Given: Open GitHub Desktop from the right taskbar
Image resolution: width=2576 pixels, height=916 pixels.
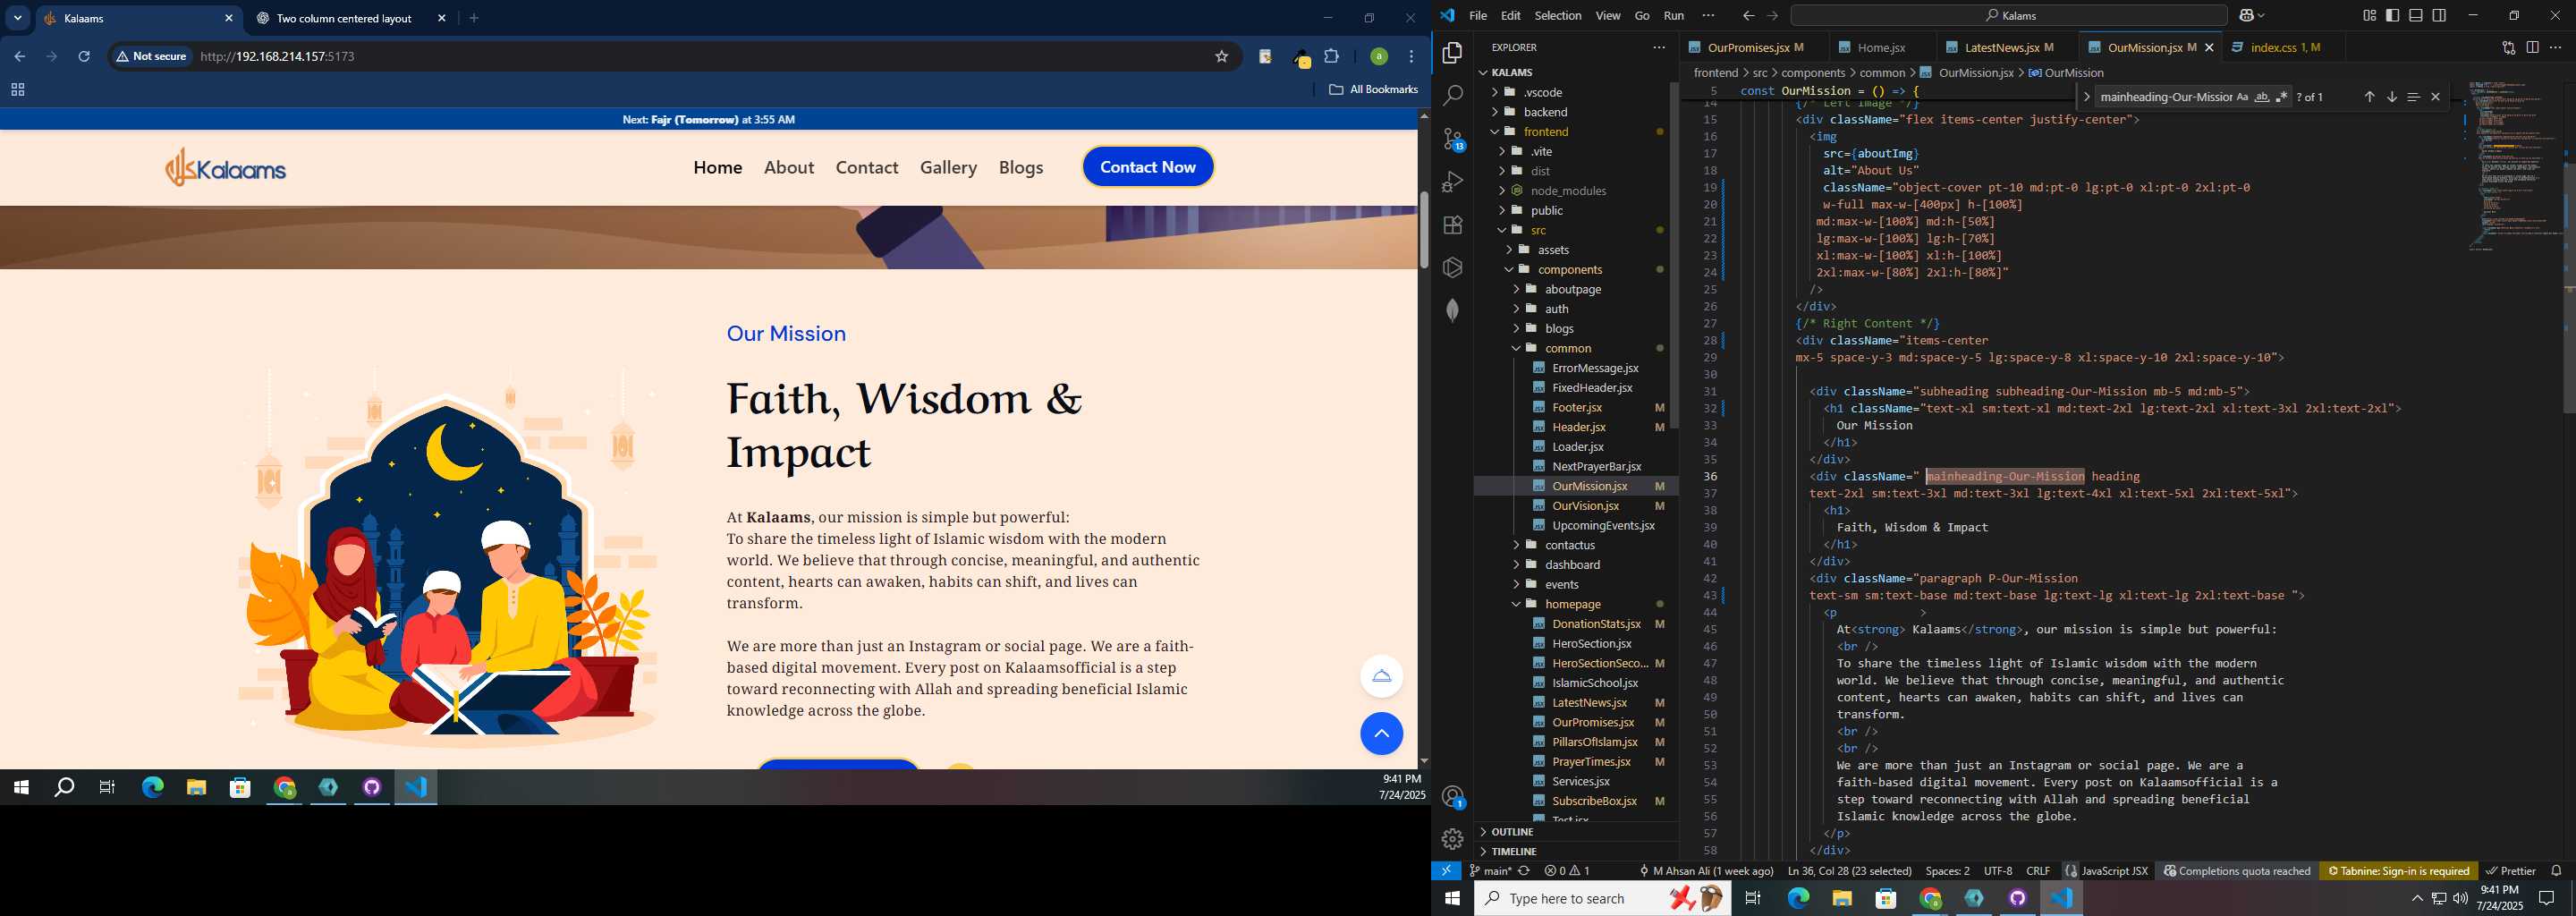Looking at the screenshot, I should (2017, 899).
